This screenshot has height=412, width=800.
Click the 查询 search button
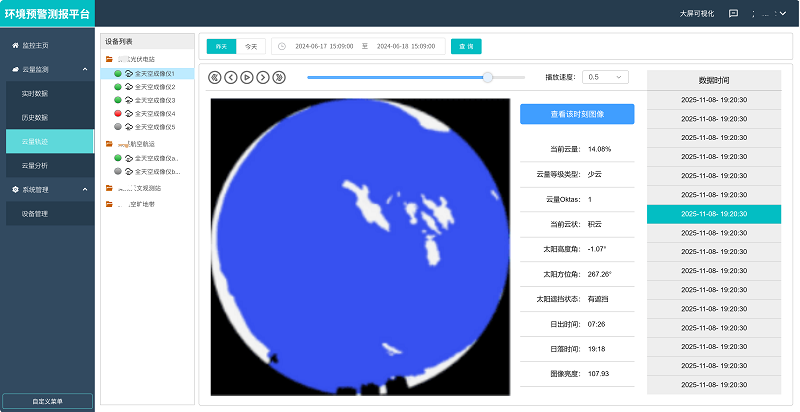click(x=466, y=46)
